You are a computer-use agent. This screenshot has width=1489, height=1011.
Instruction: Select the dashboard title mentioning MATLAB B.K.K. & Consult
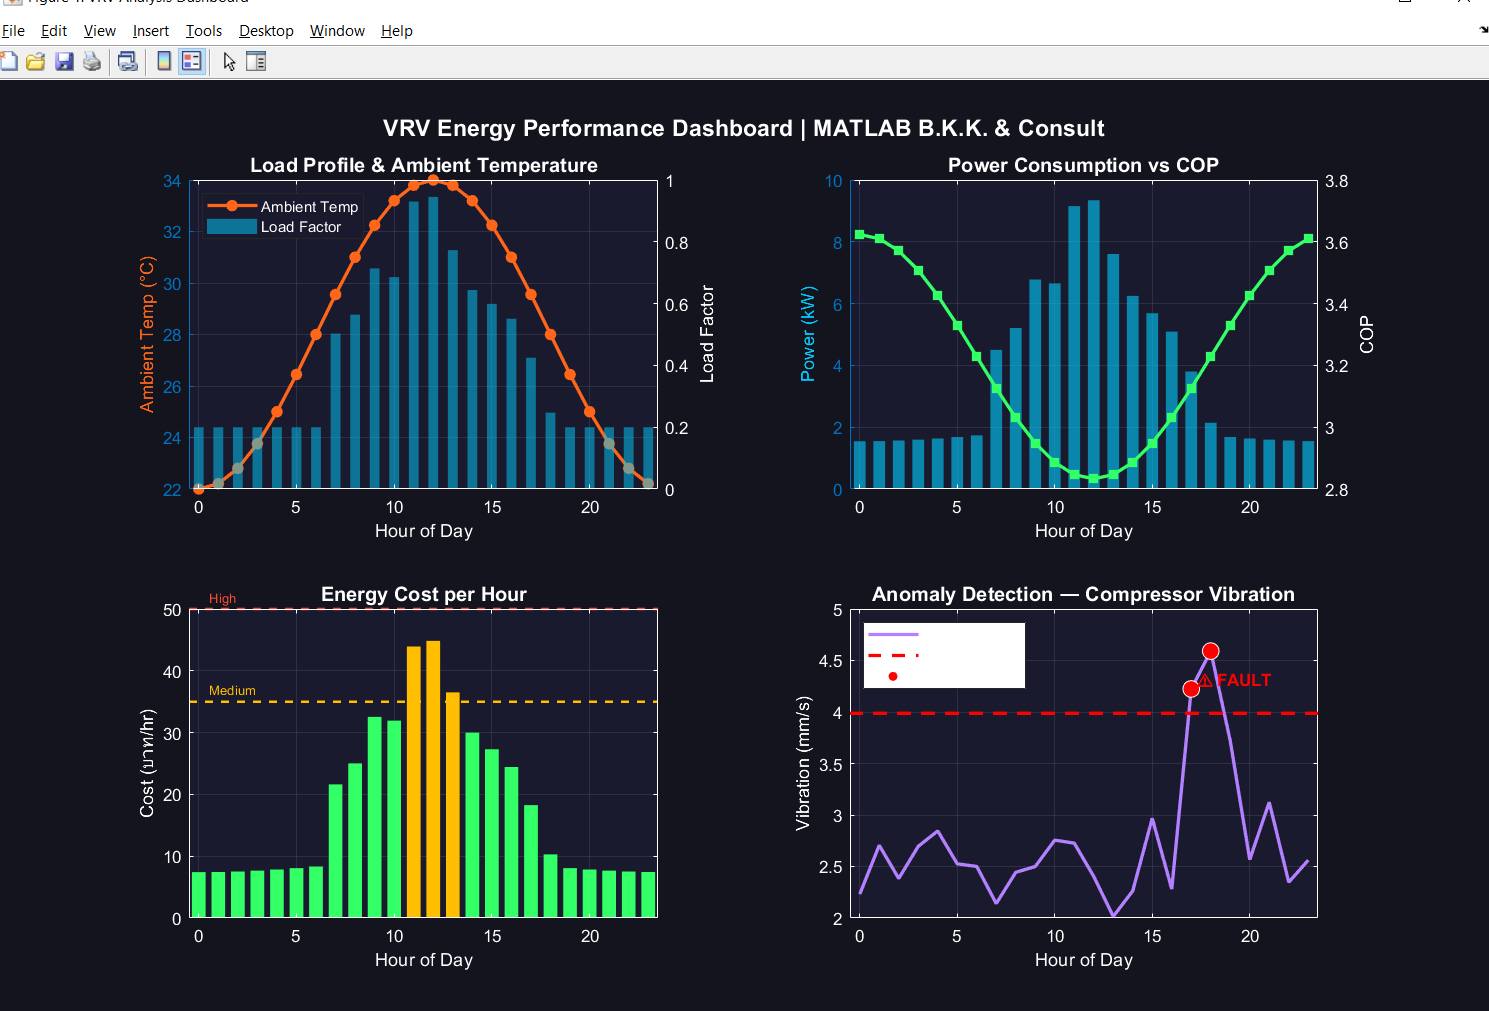(743, 128)
